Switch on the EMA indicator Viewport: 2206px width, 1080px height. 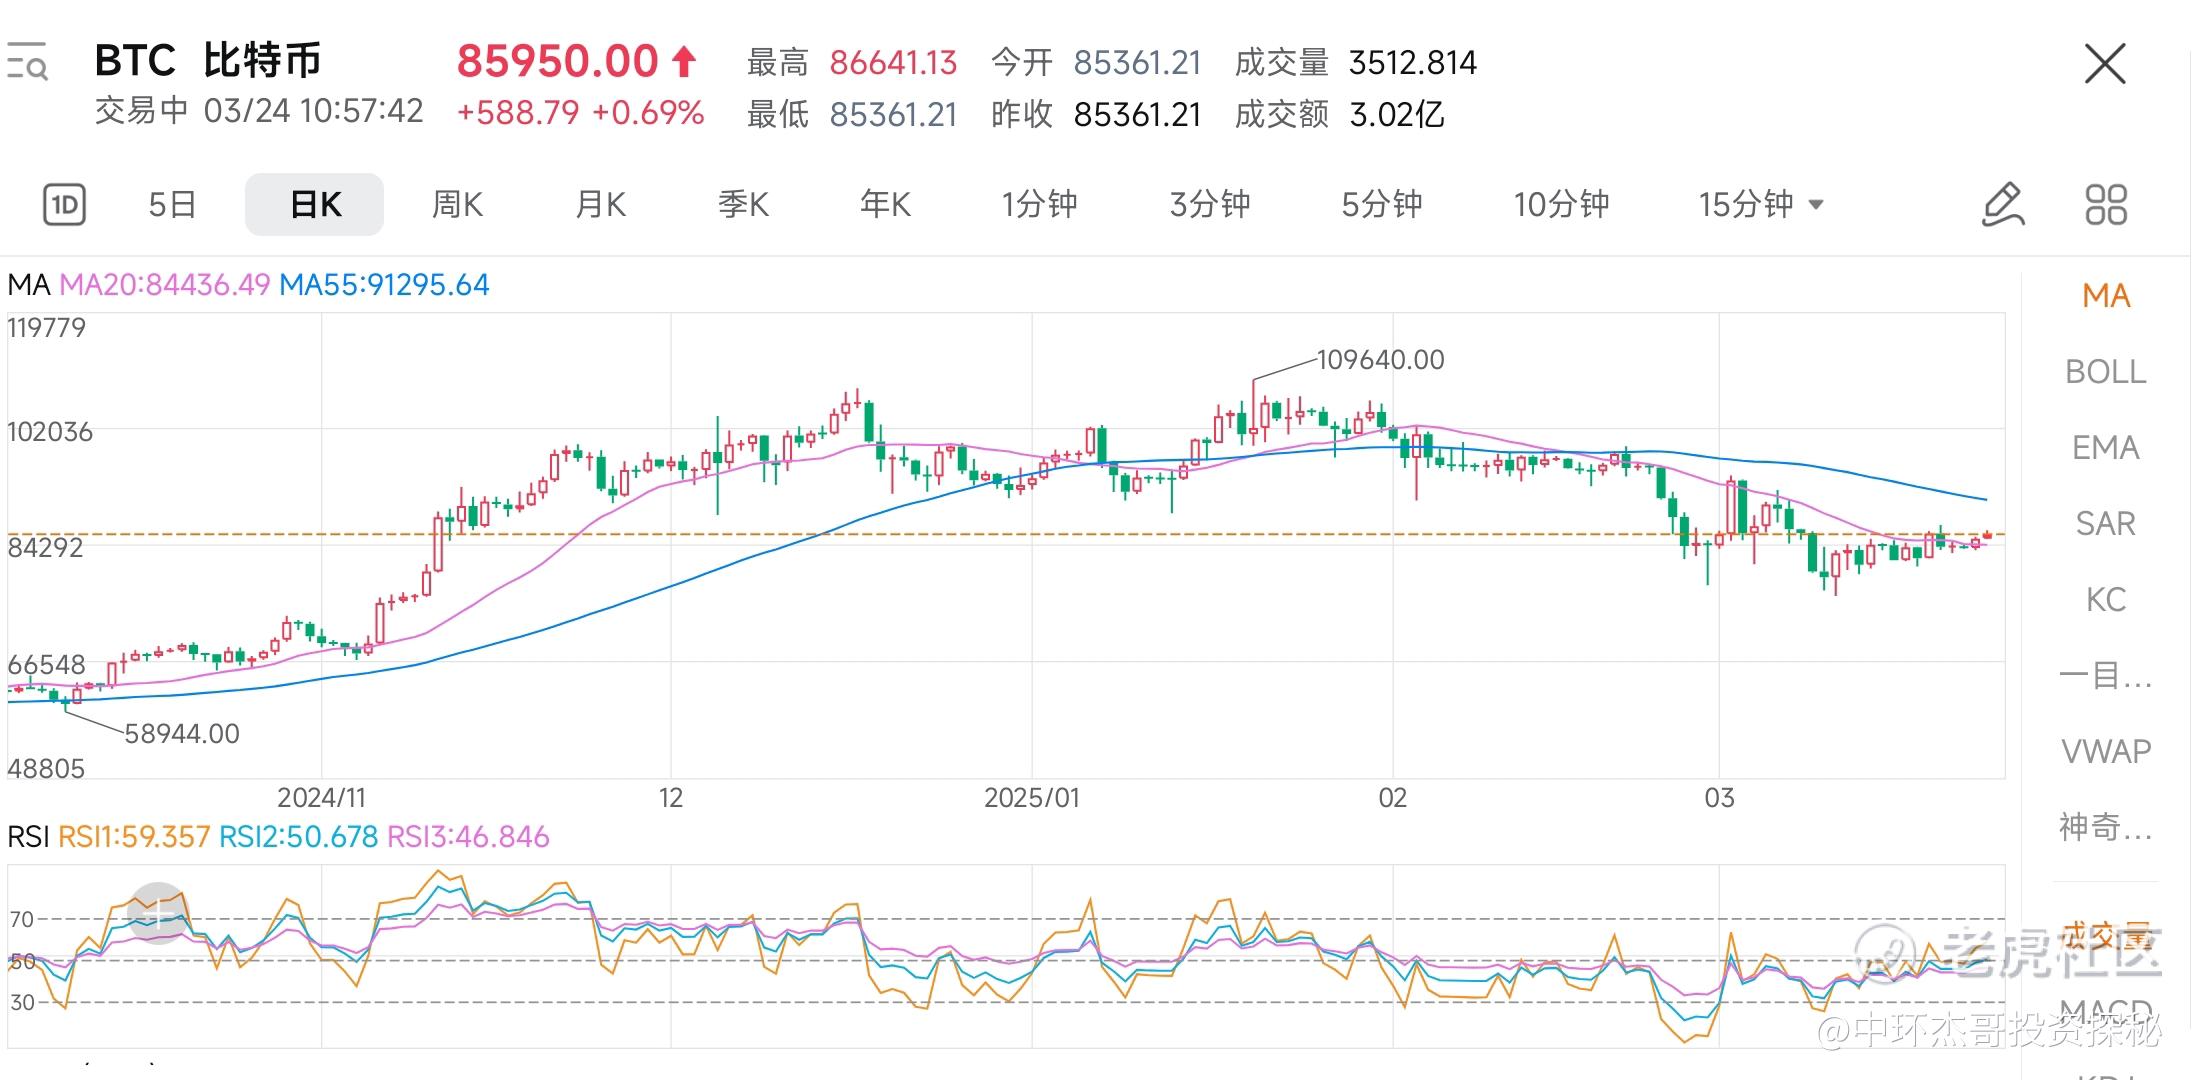2105,448
